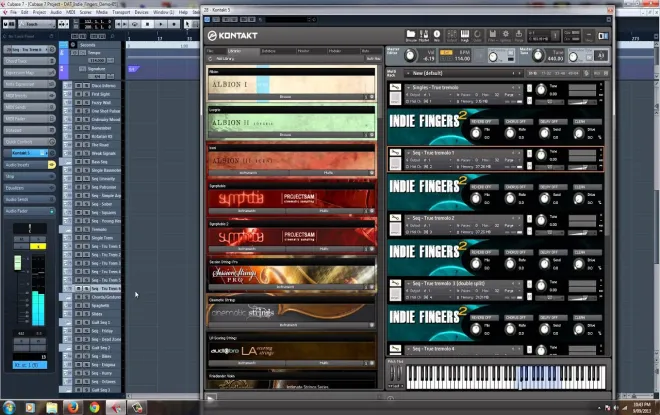Solo the First Sight track
Image resolution: width=660 pixels, height=415 pixels.
tap(86, 94)
